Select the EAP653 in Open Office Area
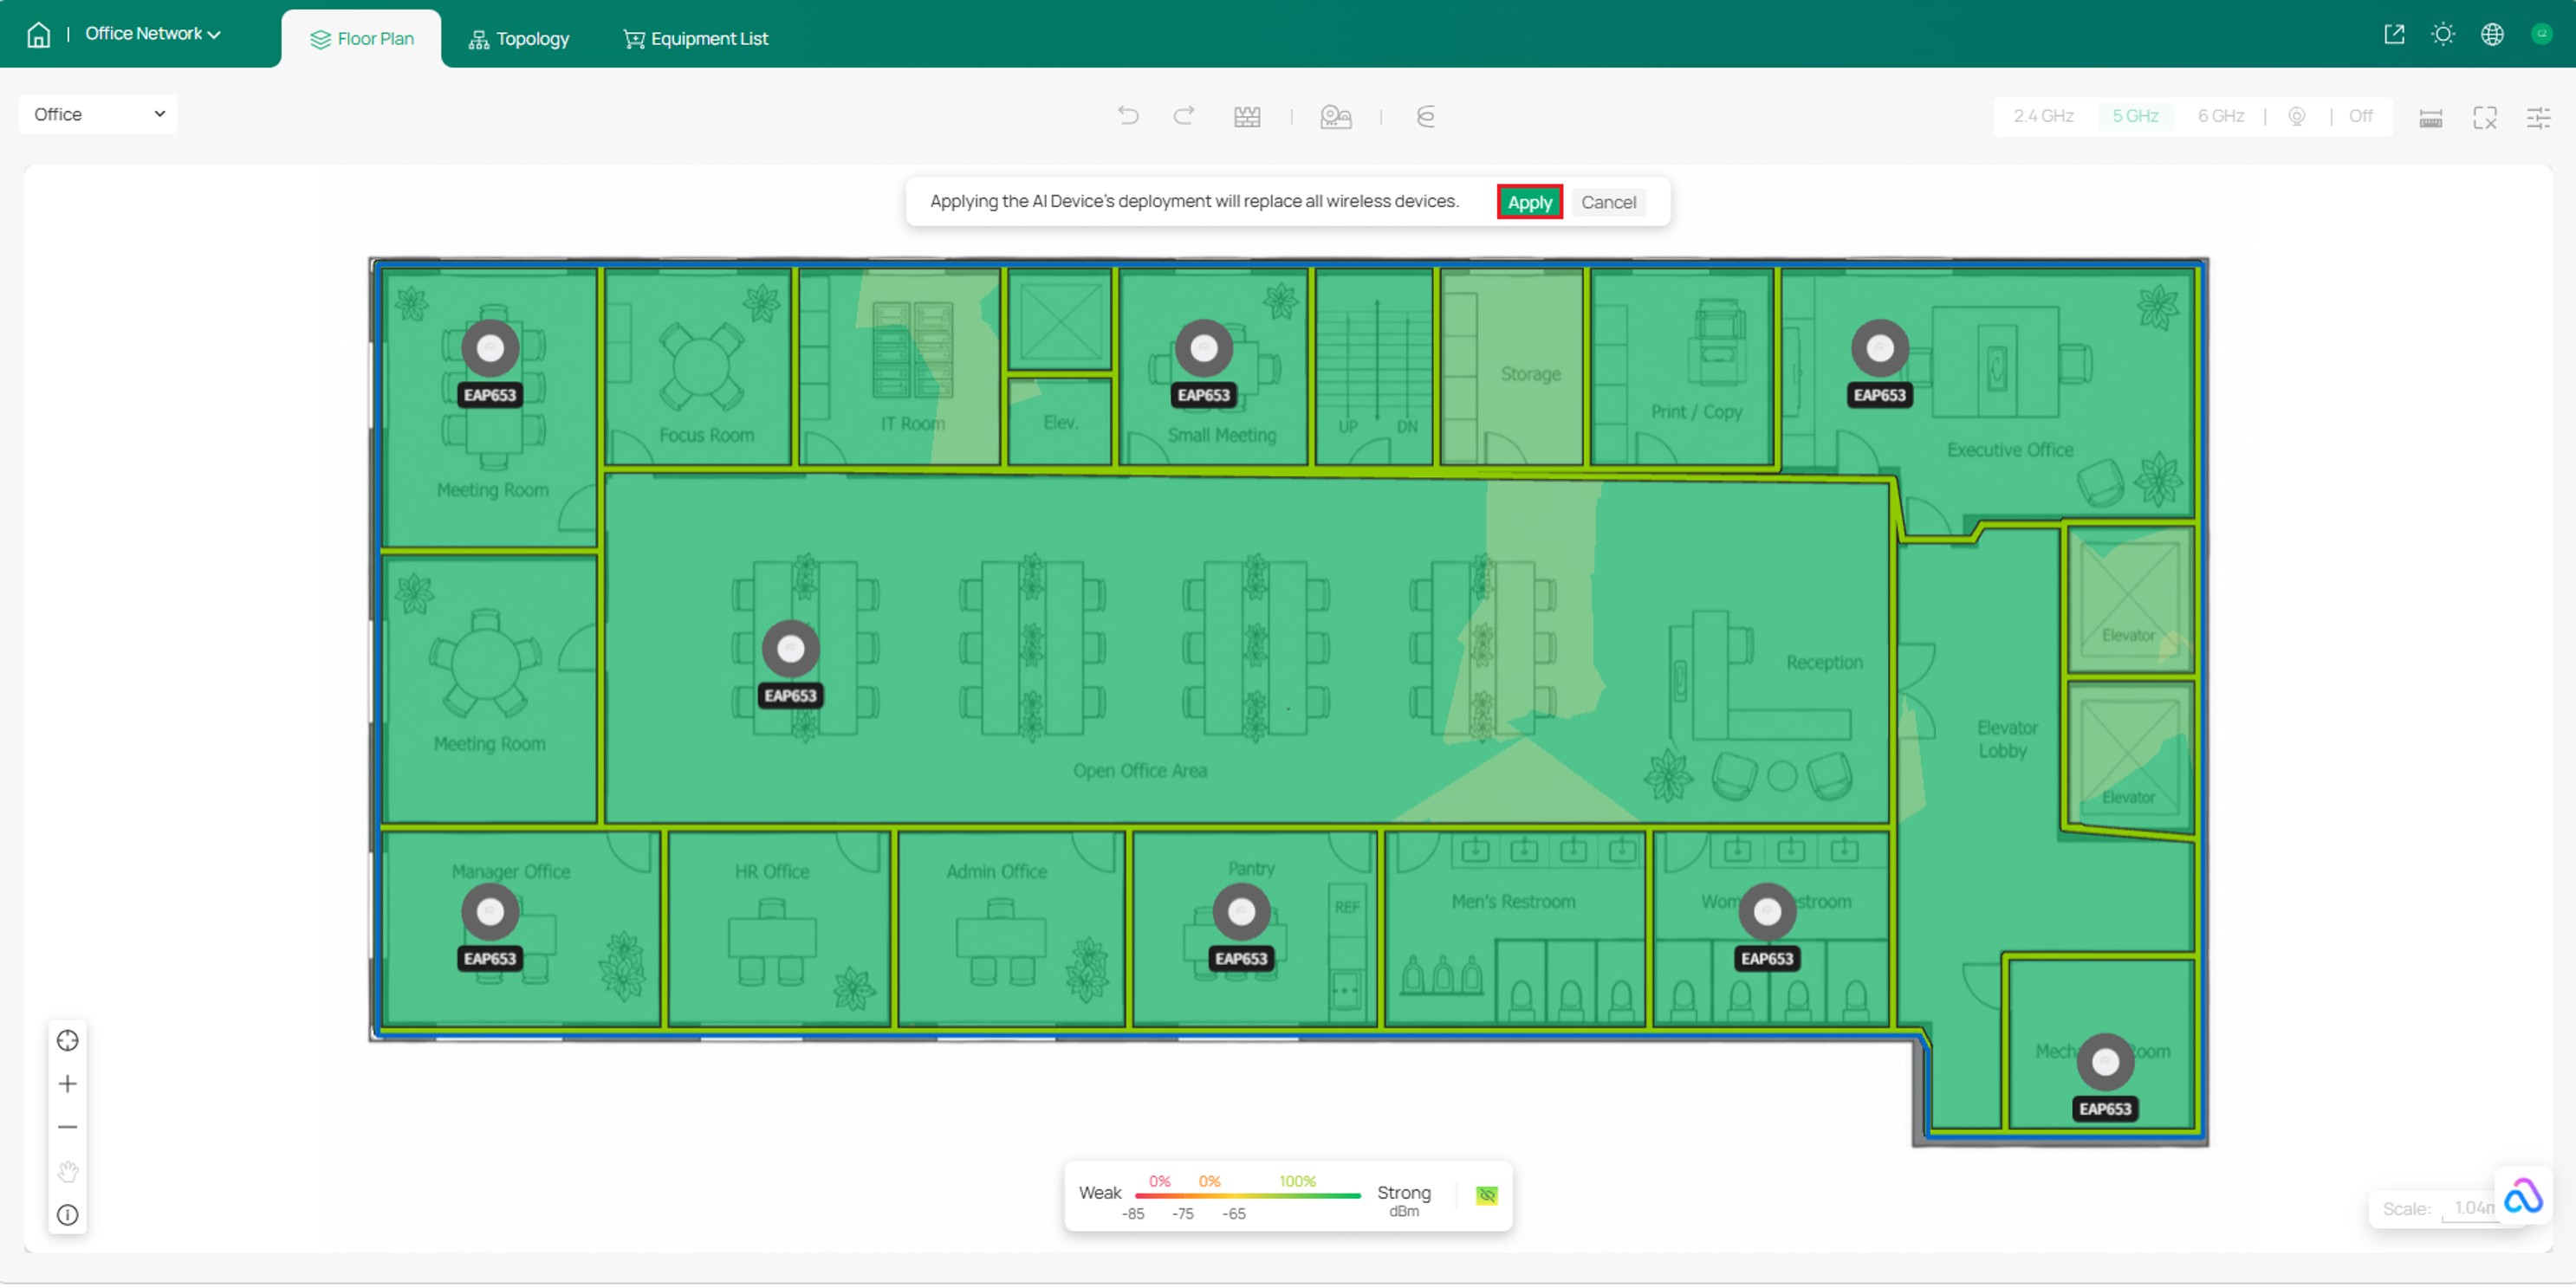 (790, 650)
